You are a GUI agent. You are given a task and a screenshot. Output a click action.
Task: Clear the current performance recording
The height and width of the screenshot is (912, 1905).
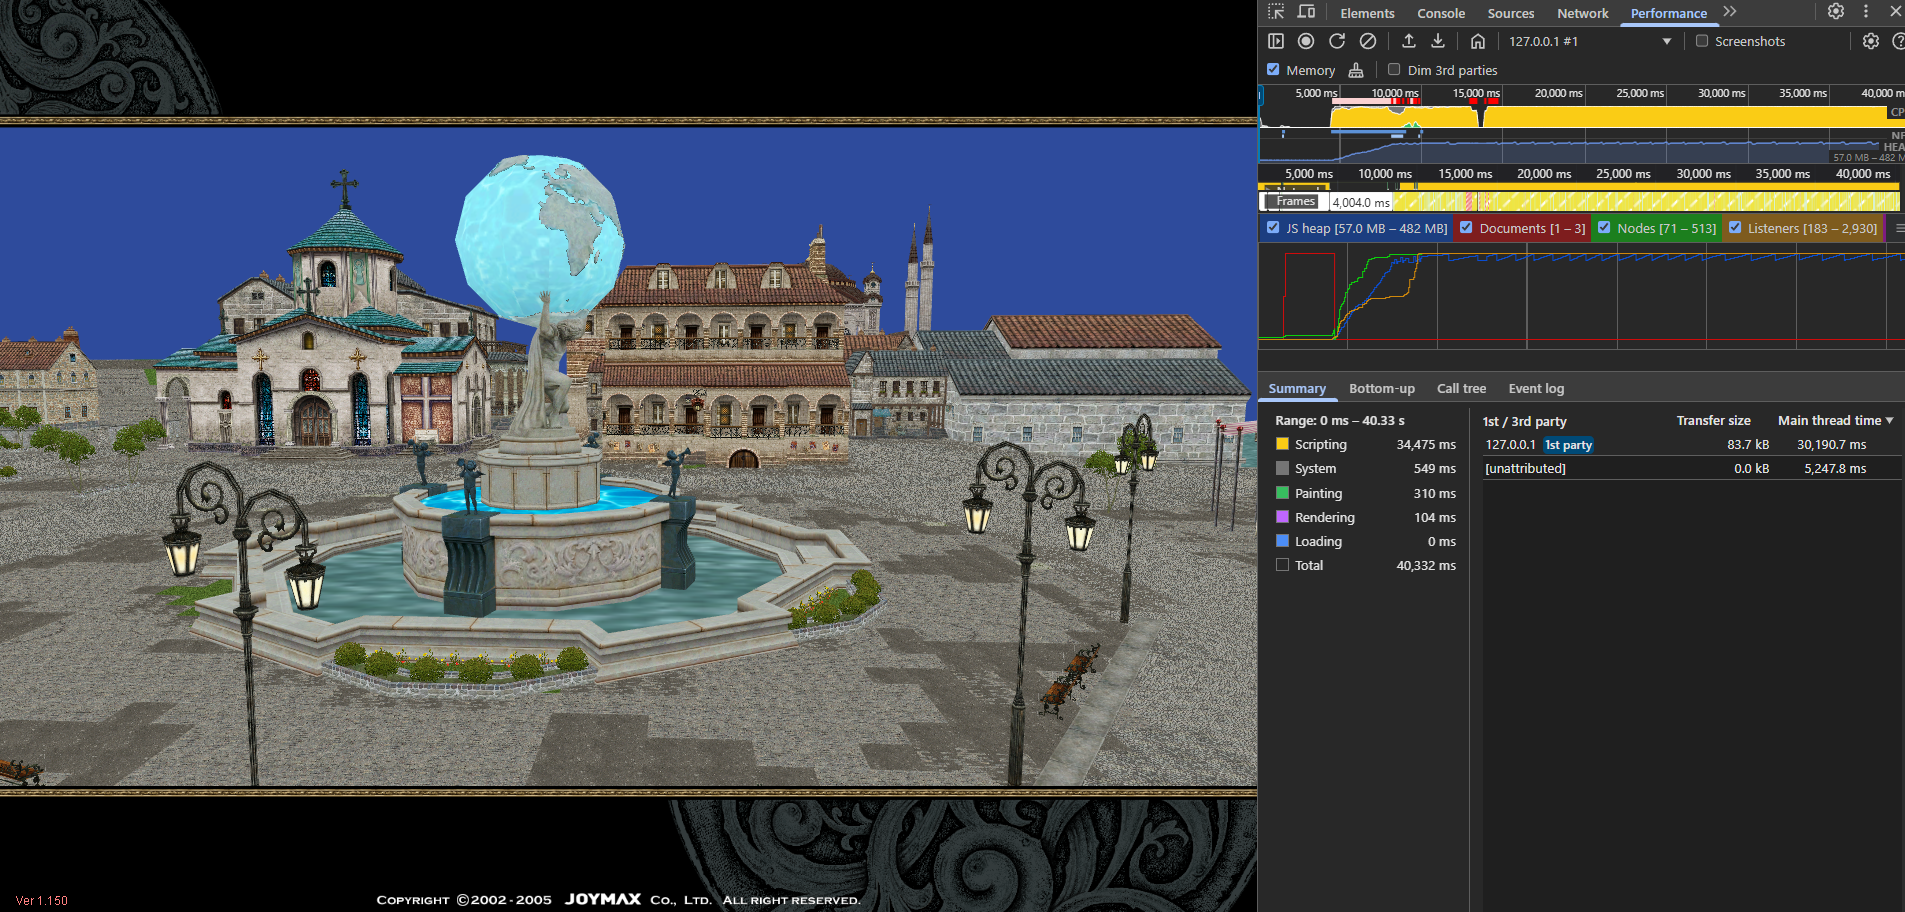[x=1368, y=41]
